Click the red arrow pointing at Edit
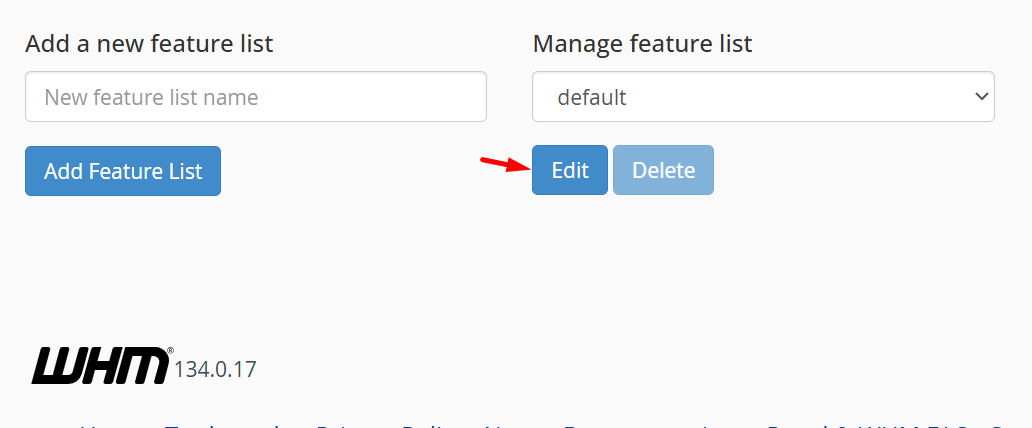This screenshot has height=428, width=1032. click(505, 163)
